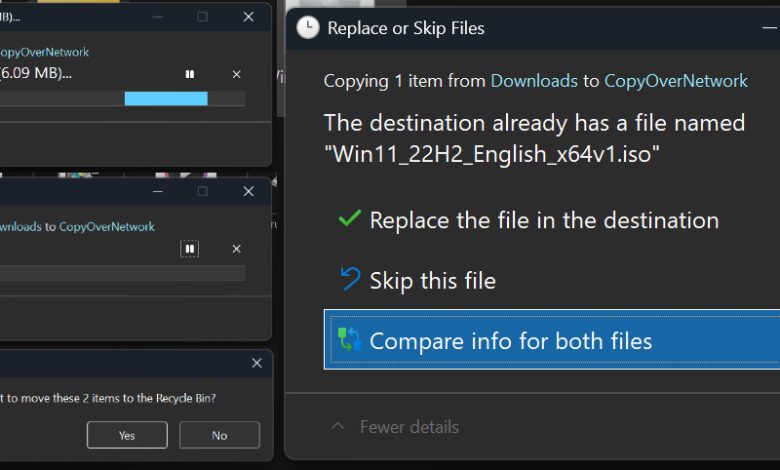Click the clock icon in dialog title
Image resolution: width=780 pixels, height=470 pixels.
[308, 28]
